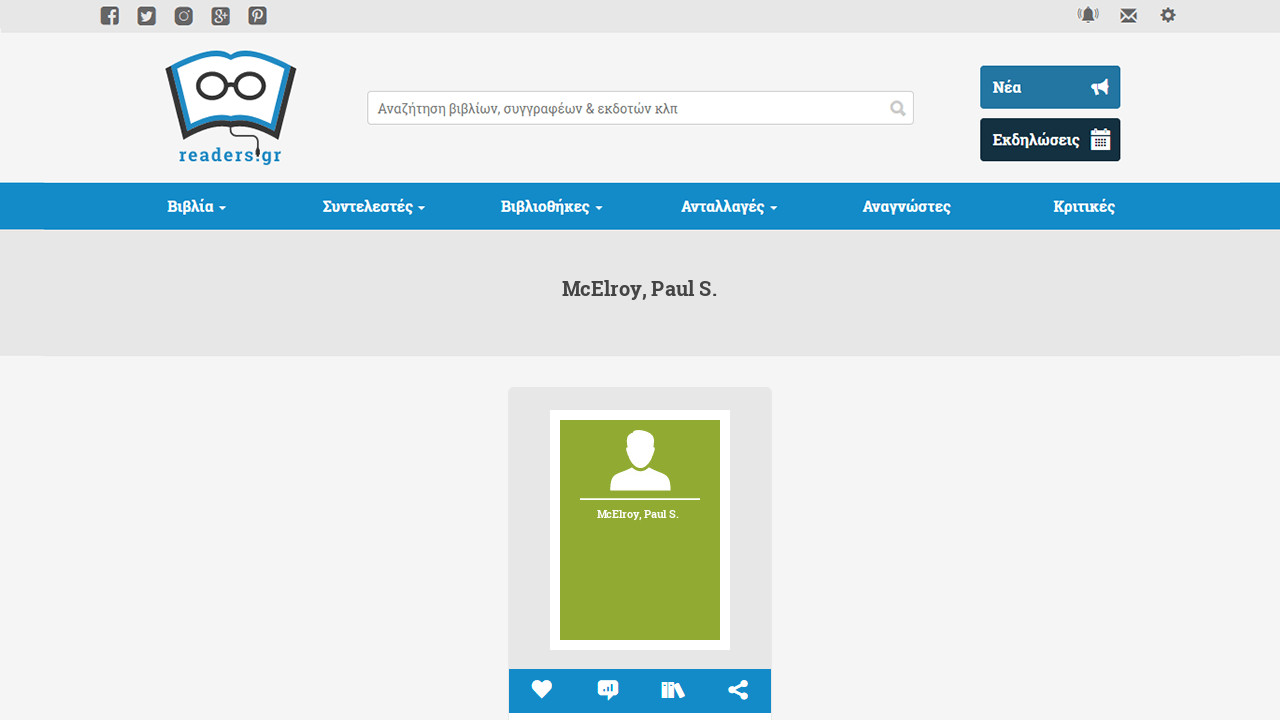Image resolution: width=1280 pixels, height=720 pixels.
Task: Open the Pinterest social icon
Action: tap(258, 16)
